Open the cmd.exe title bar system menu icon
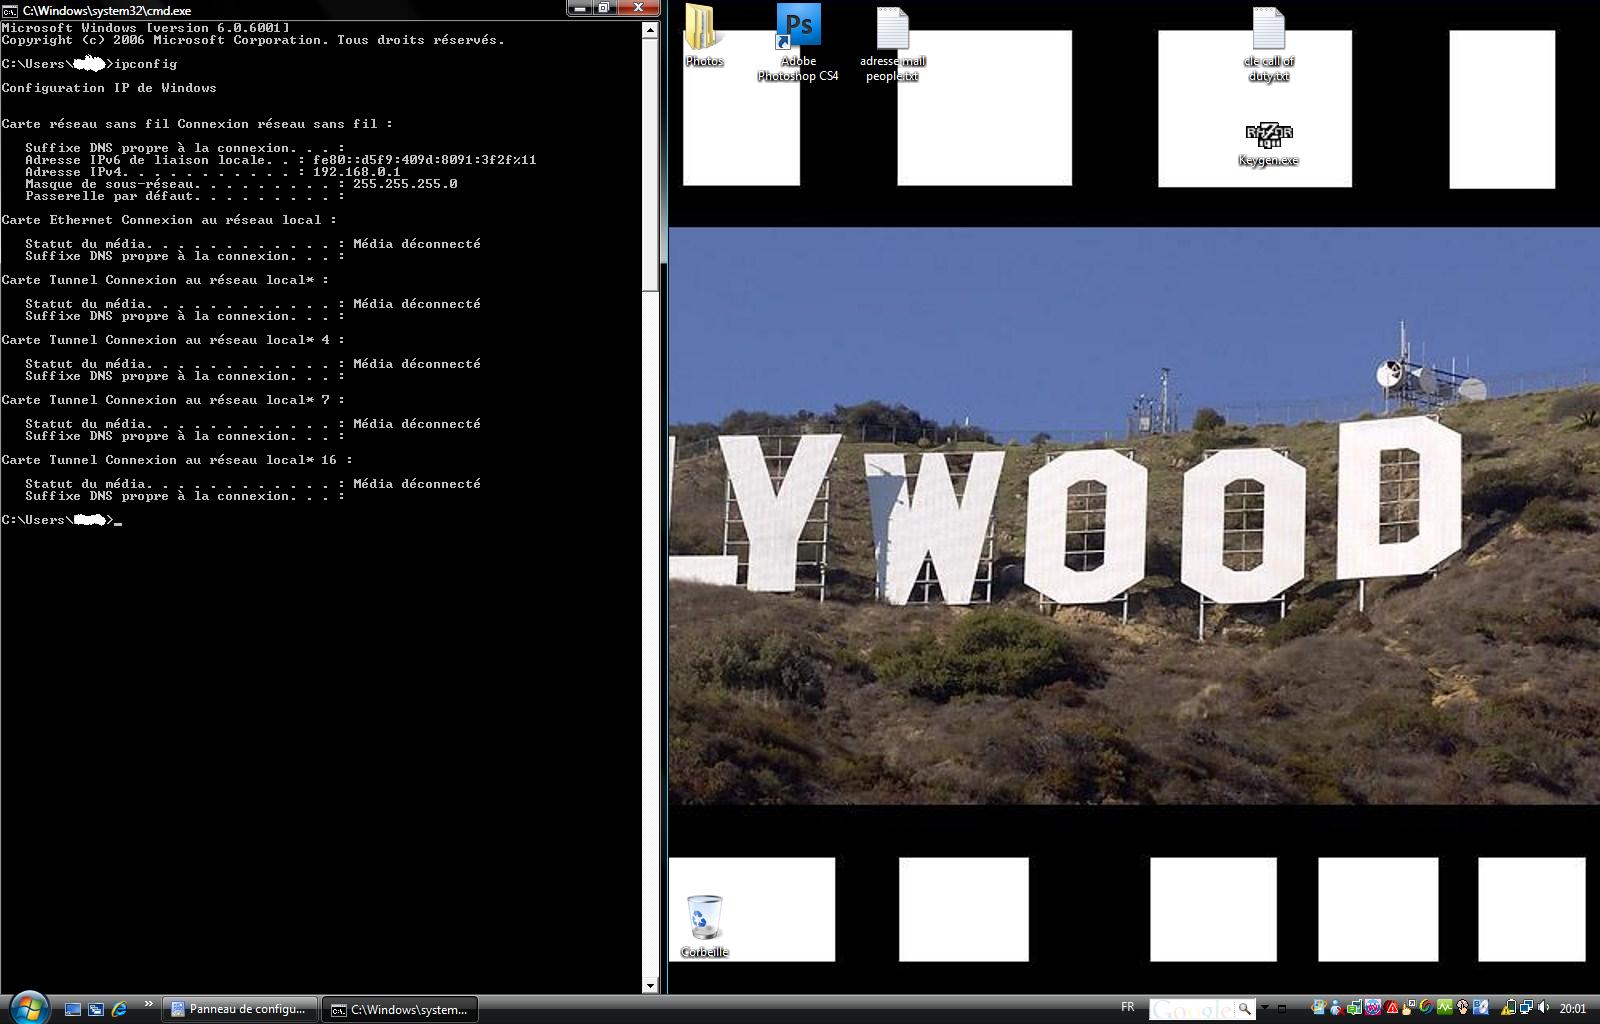 10,10
